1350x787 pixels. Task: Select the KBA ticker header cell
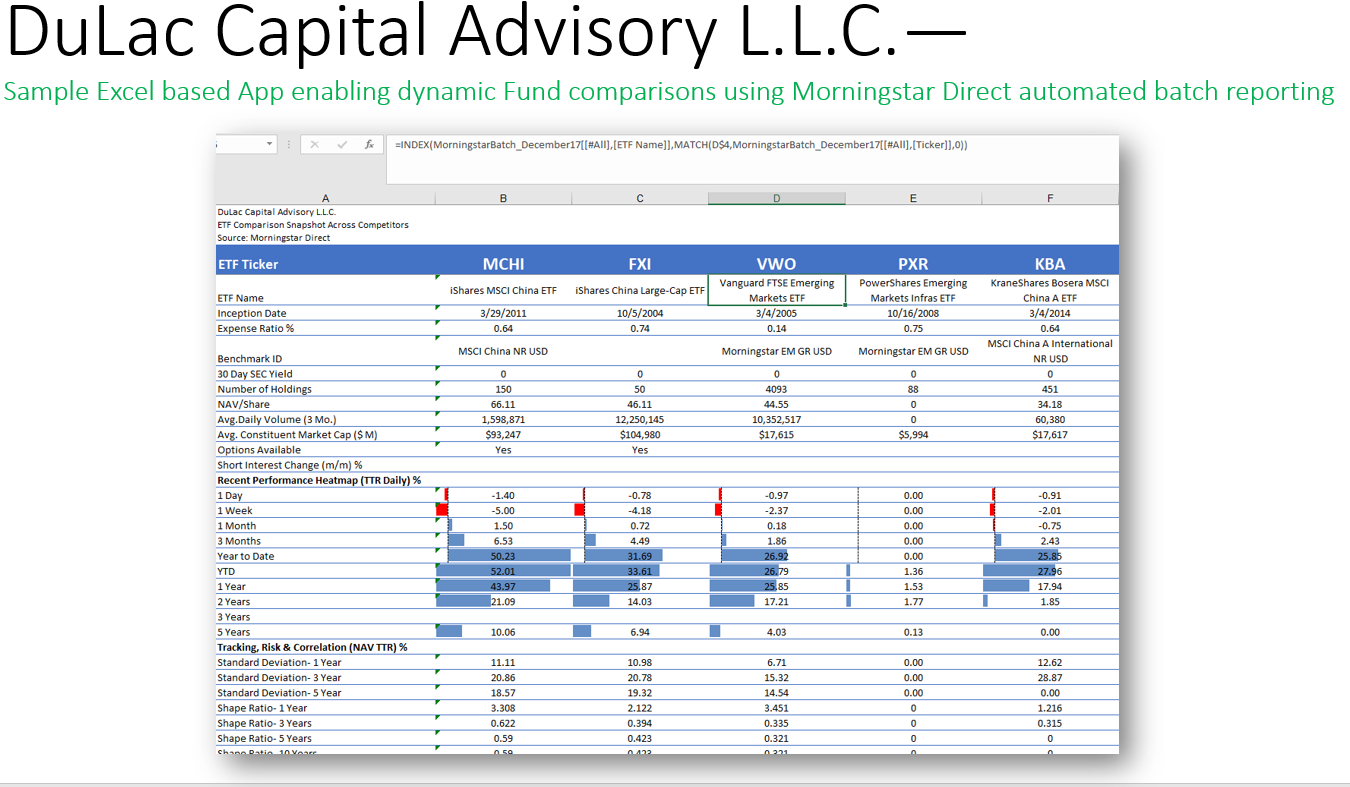click(1050, 263)
